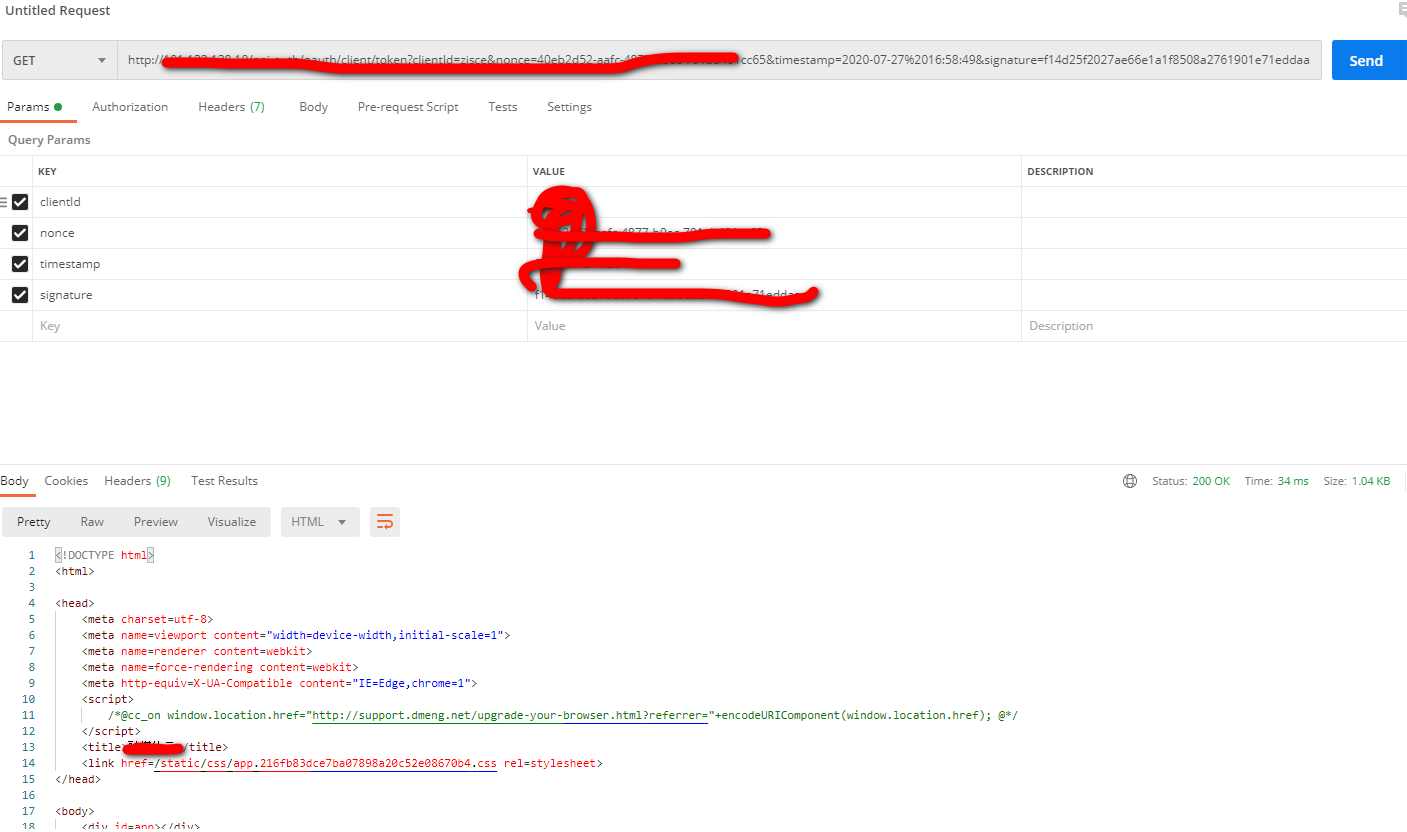Click the VALUE column header
This screenshot has height=832, width=1407.
point(549,172)
